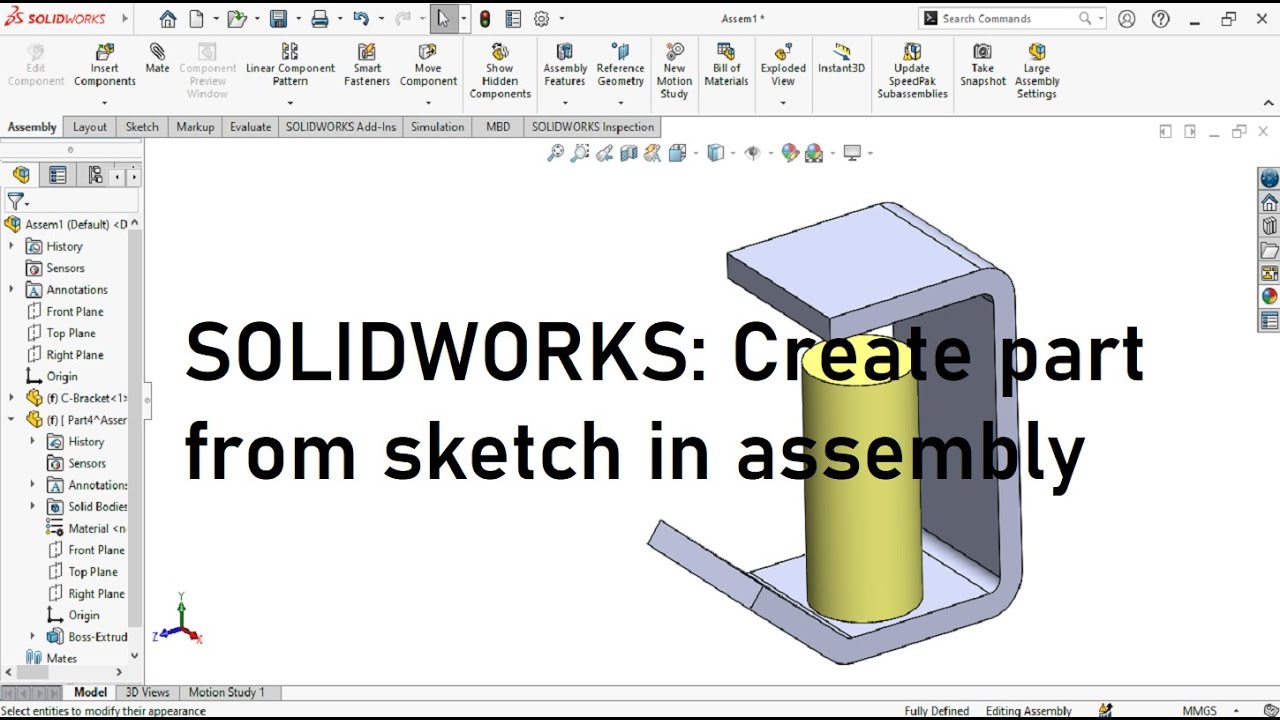This screenshot has width=1280, height=720.
Task: Click the Edit Appearance color ball
Action: [x=790, y=153]
